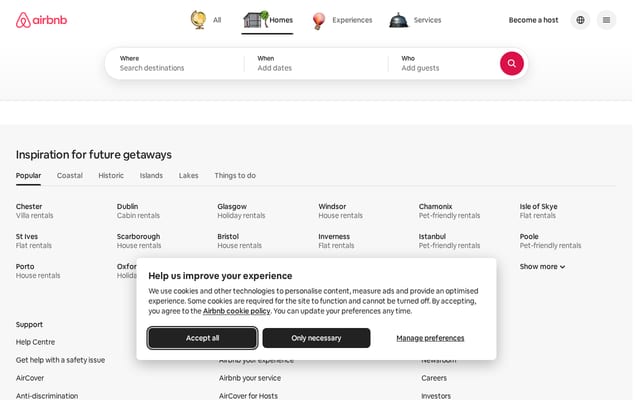Open Manage preferences link

pos(430,338)
